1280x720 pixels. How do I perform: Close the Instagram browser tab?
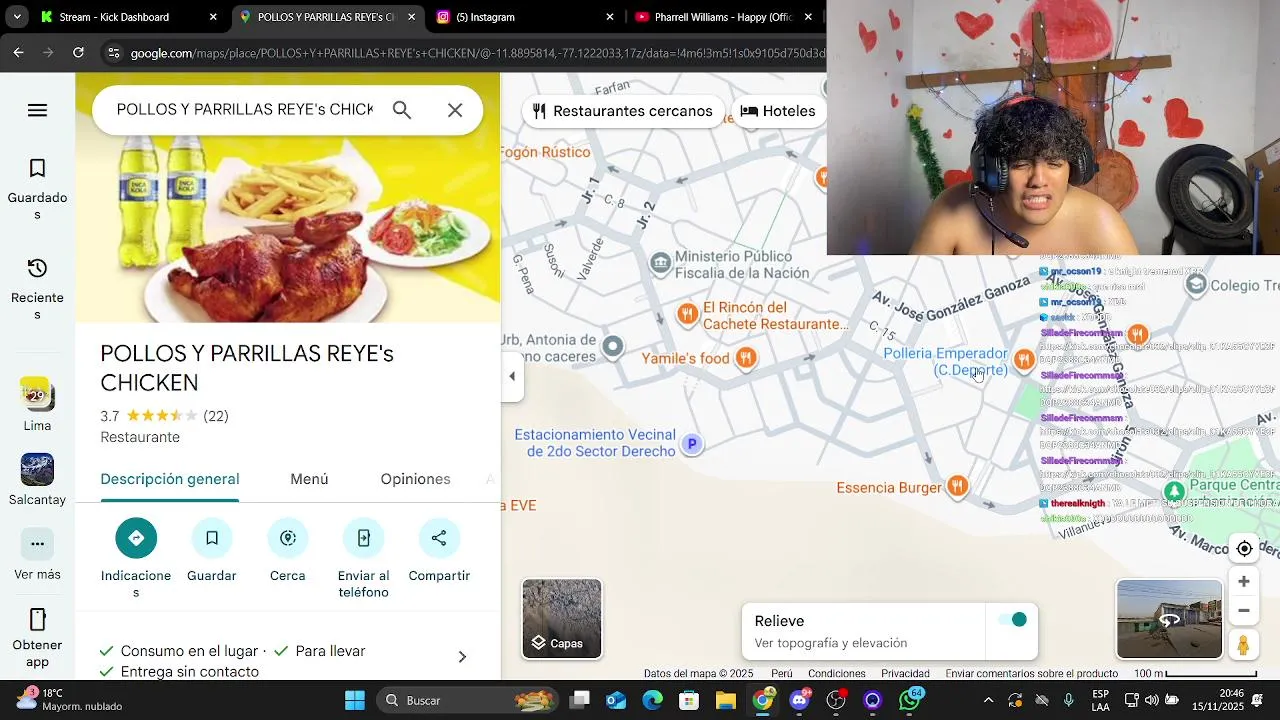(x=610, y=17)
